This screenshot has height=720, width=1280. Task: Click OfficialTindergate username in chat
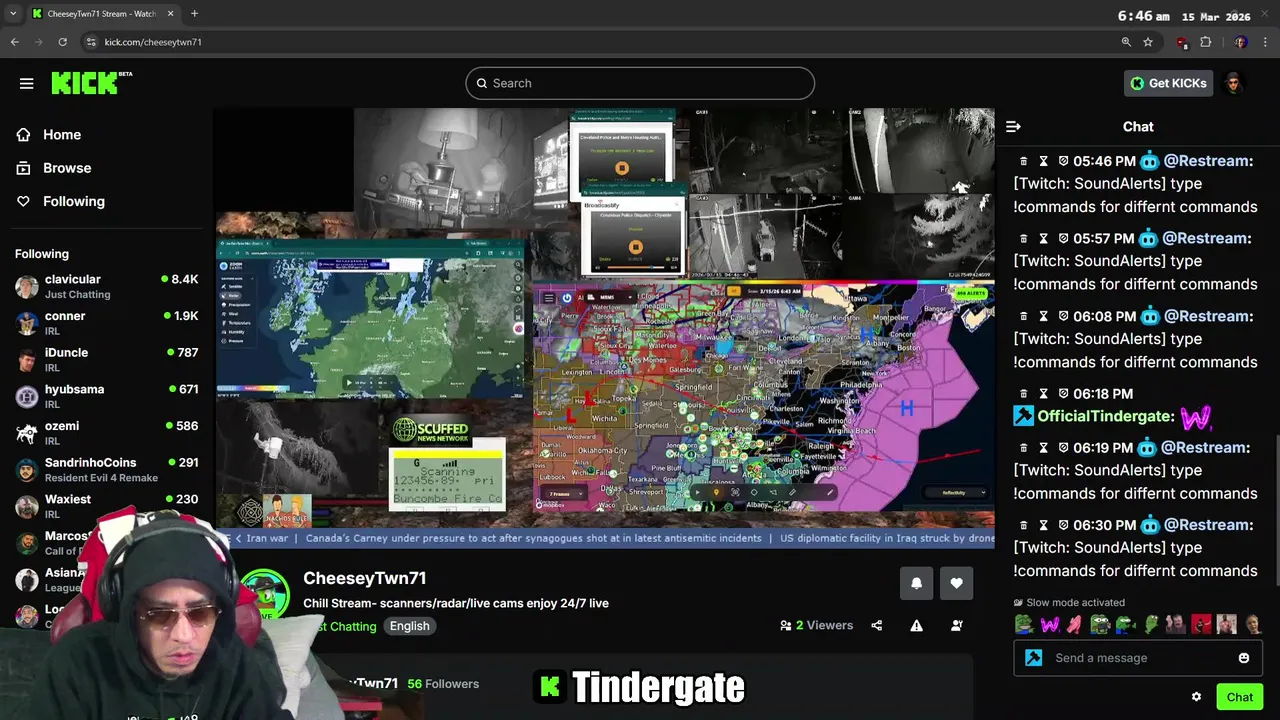tap(1105, 416)
